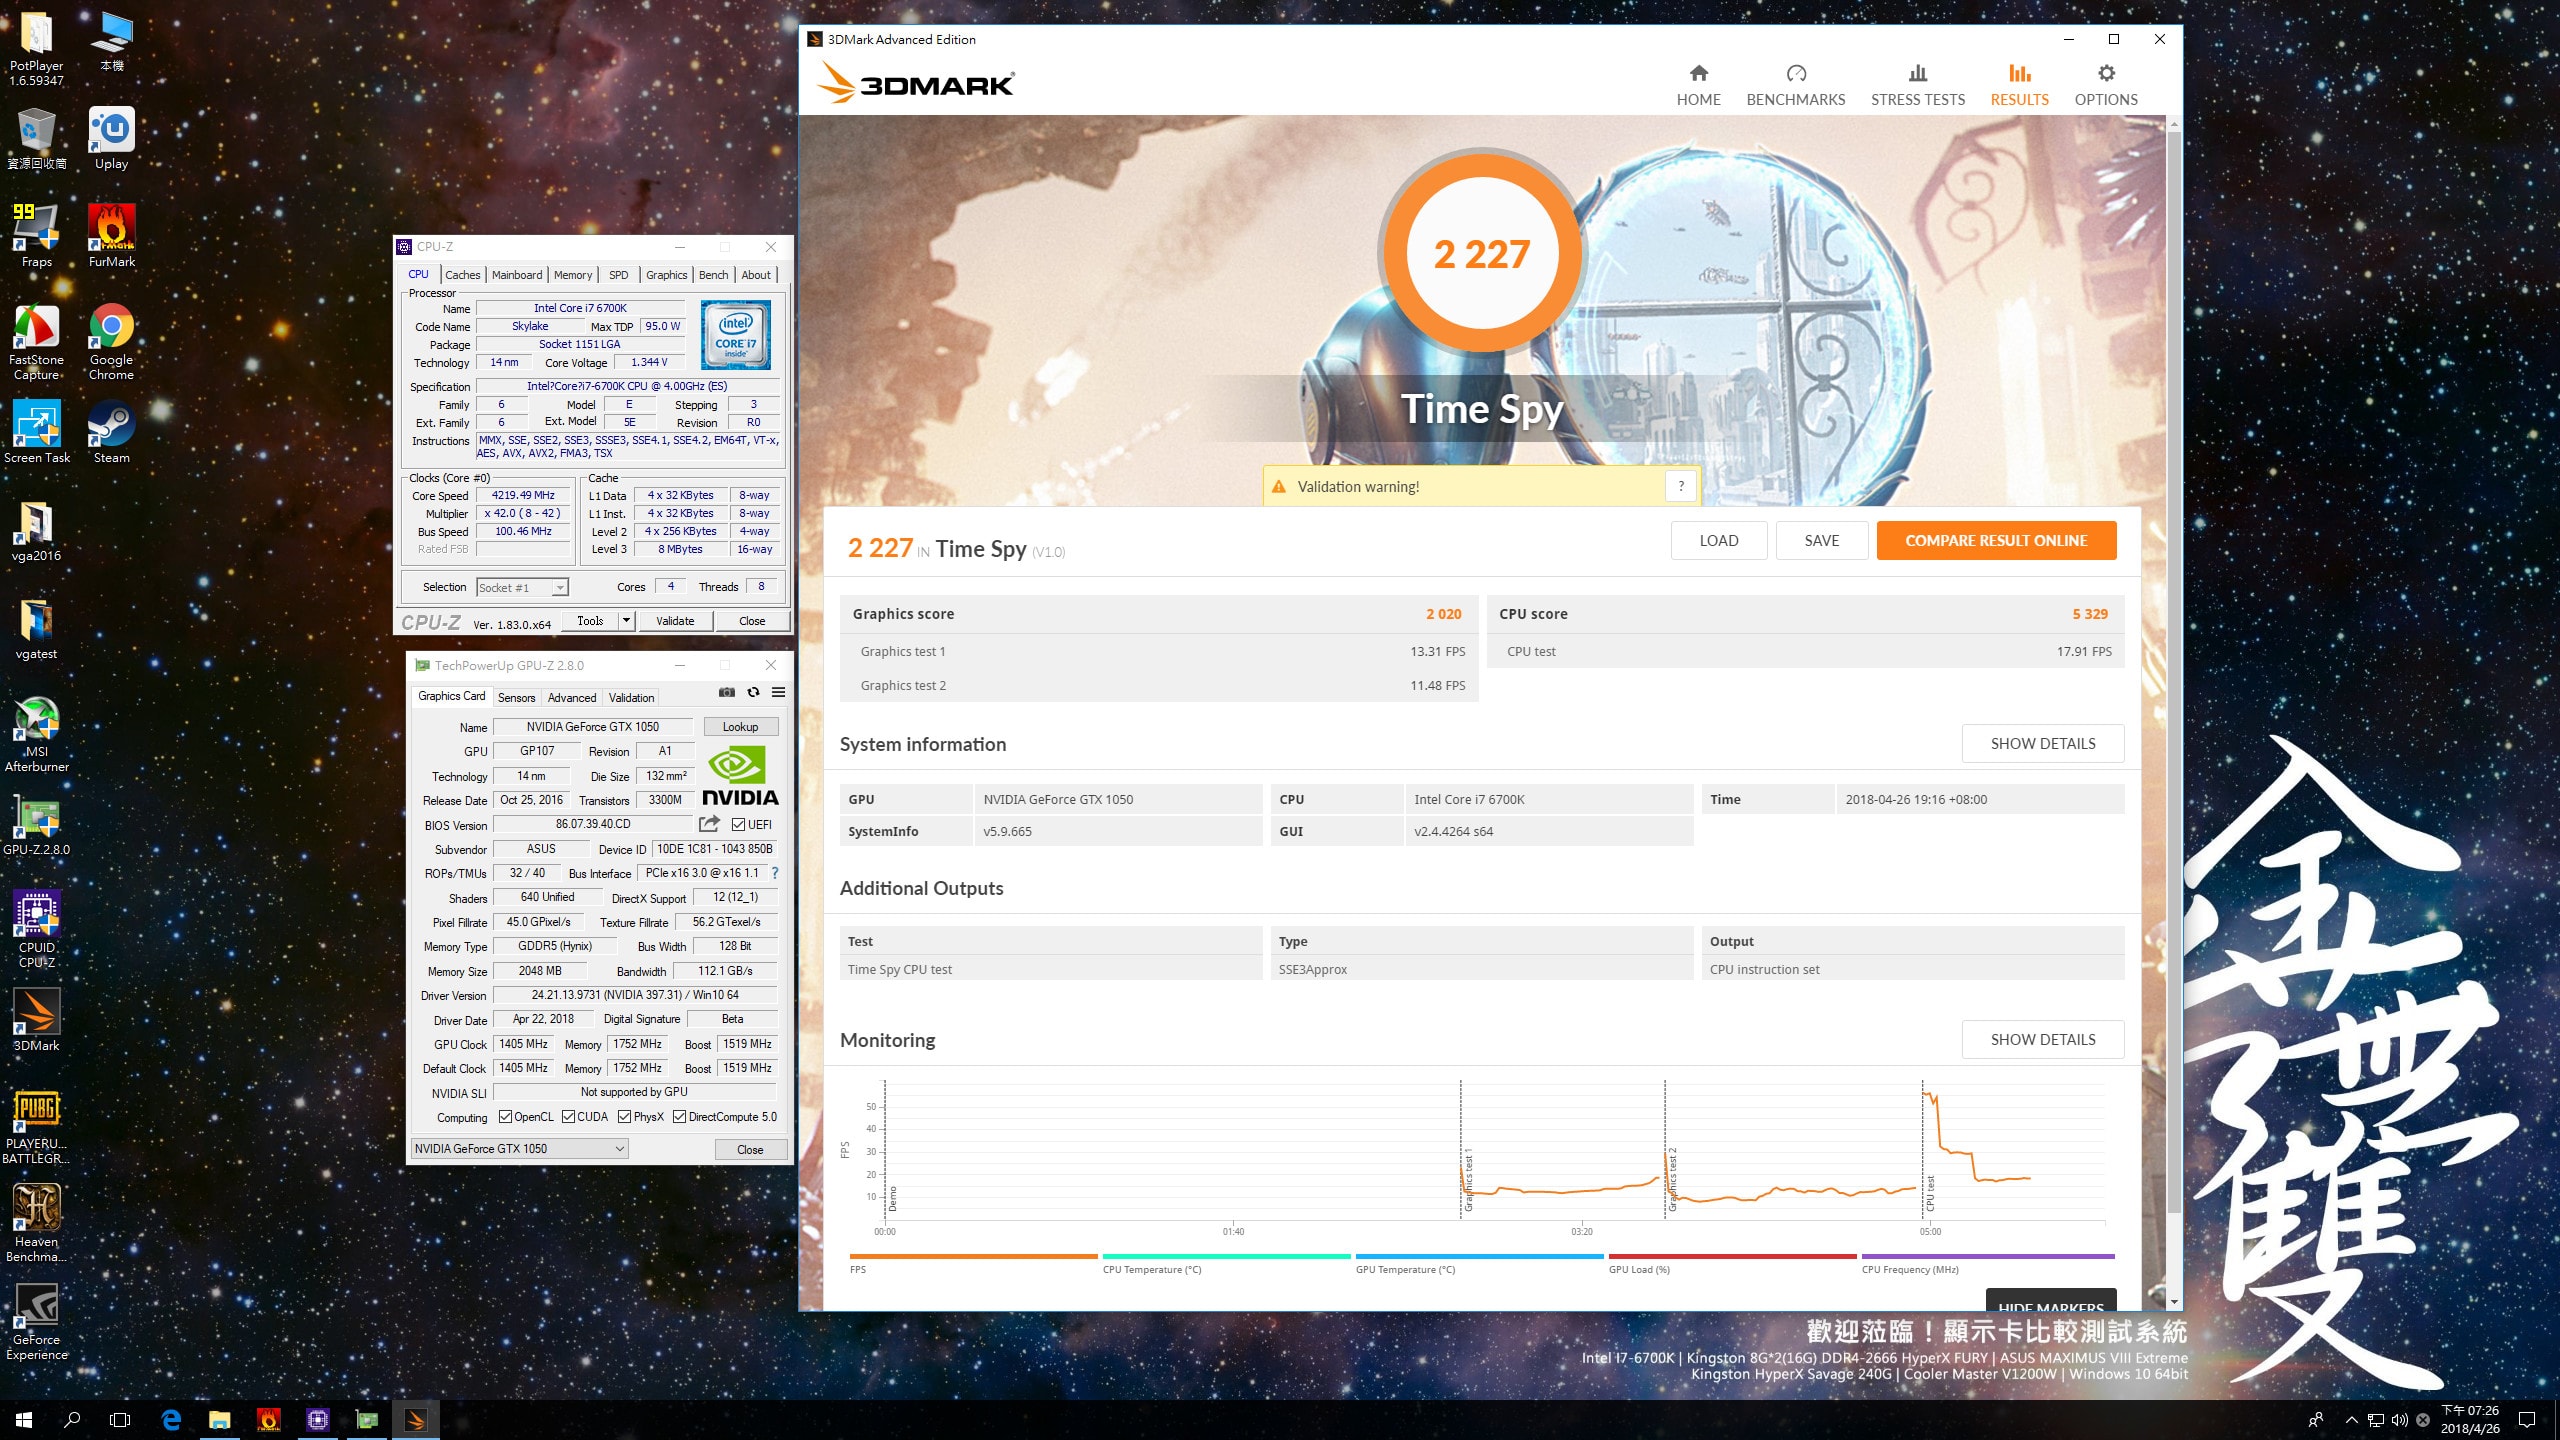Open File Explorer from the taskbar
Screen dimensions: 2560x1440
pos(219,1419)
